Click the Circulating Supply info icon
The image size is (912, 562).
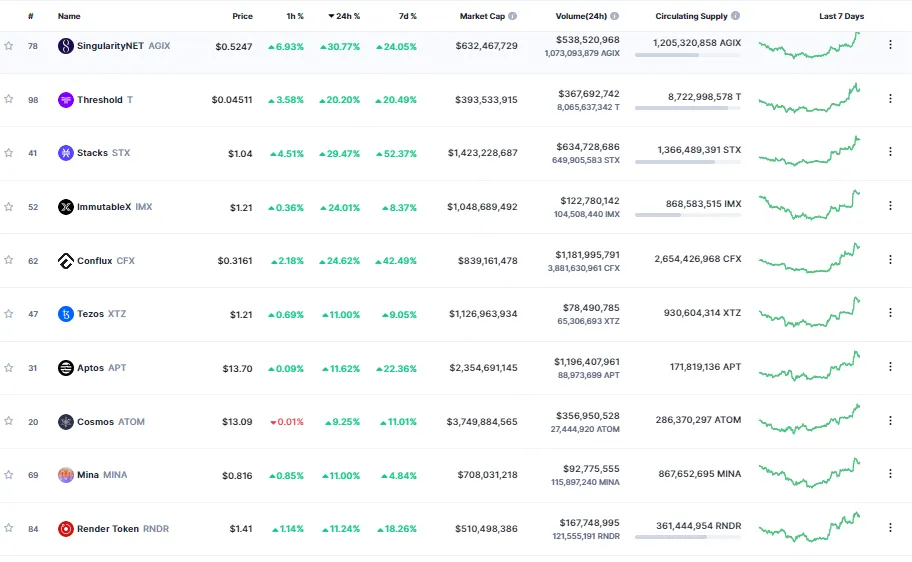(735, 16)
